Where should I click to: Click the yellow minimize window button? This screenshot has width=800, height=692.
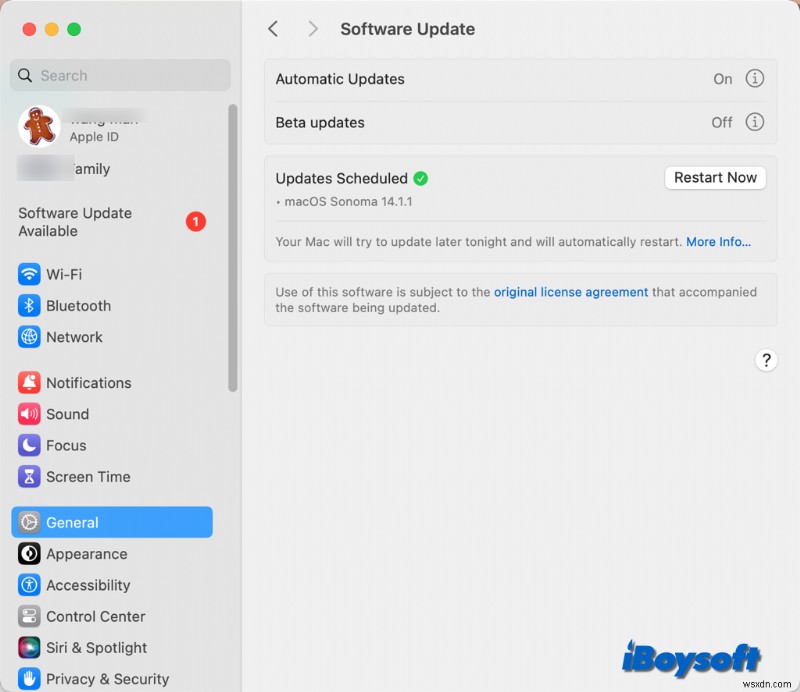pos(52,29)
